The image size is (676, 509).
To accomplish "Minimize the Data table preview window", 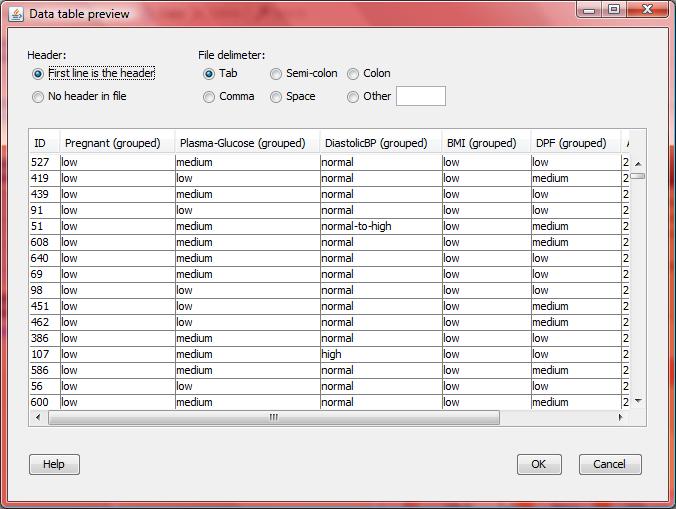I will click(589, 10).
